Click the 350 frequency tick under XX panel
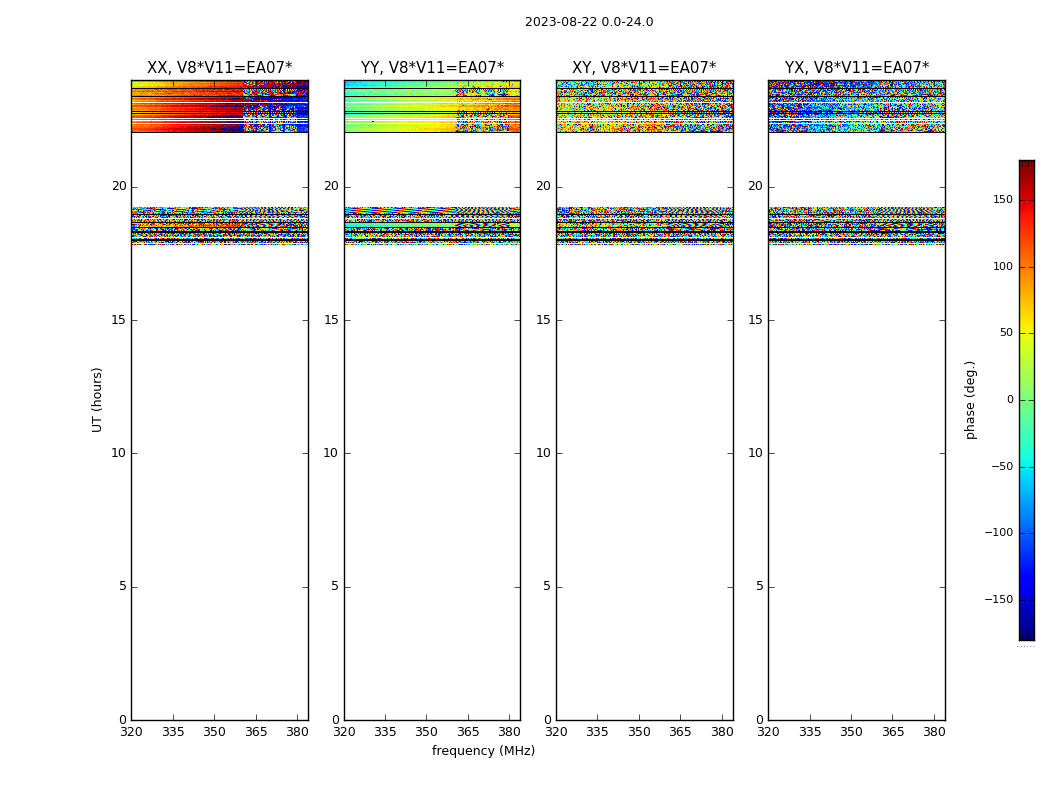The height and width of the screenshot is (800, 1050). tap(214, 732)
